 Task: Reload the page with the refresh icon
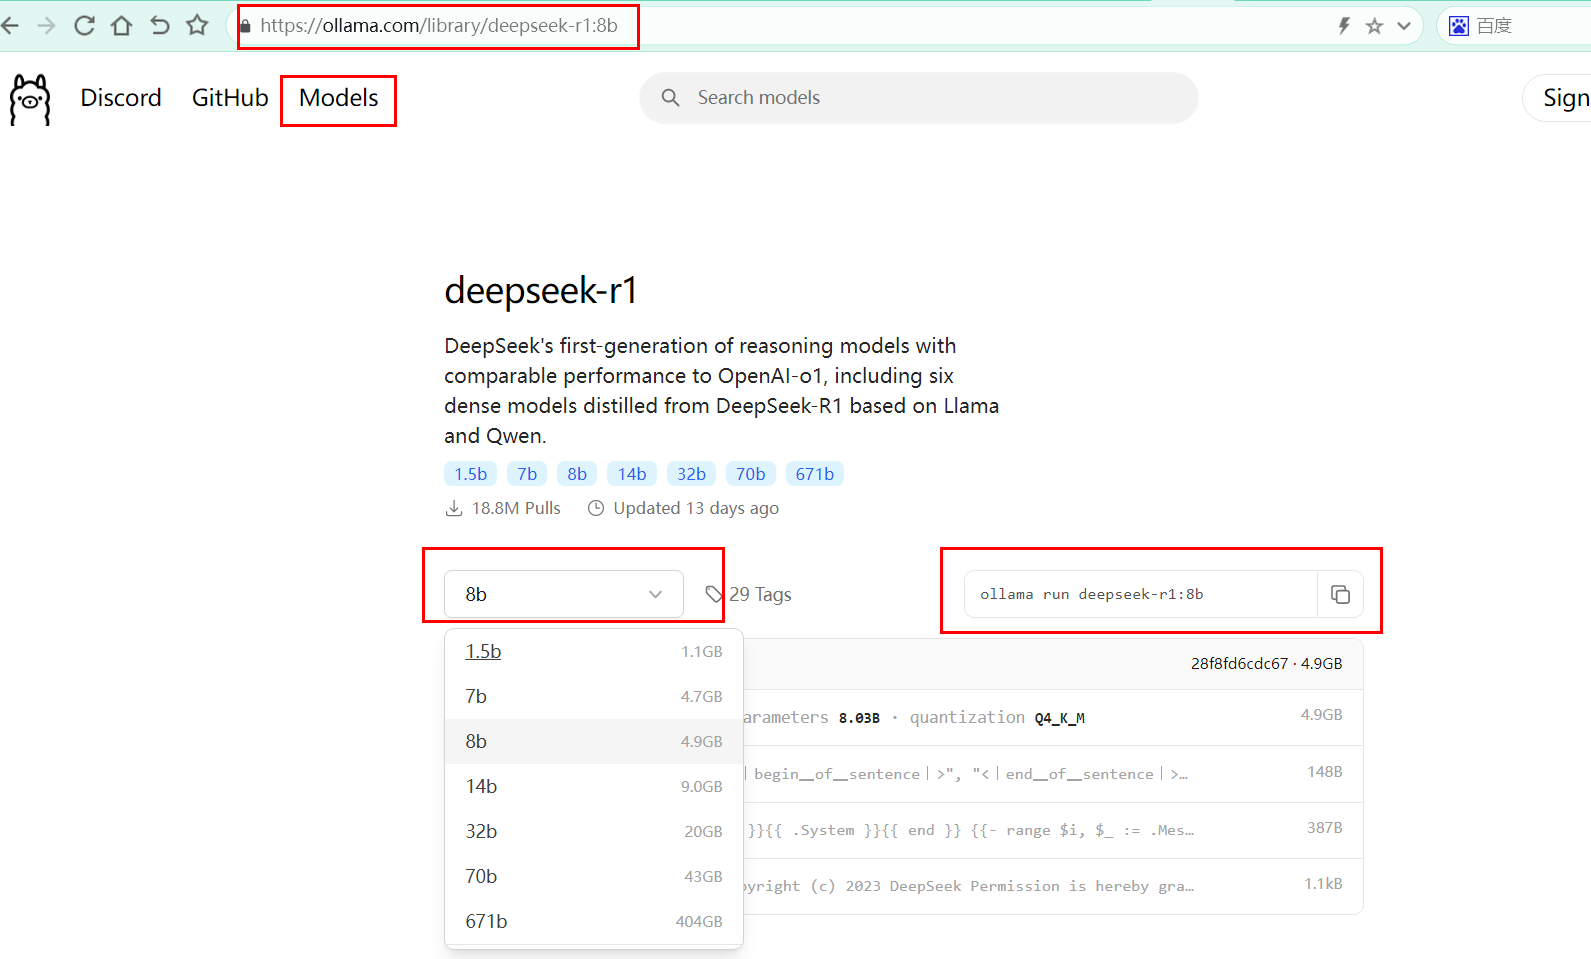84,26
